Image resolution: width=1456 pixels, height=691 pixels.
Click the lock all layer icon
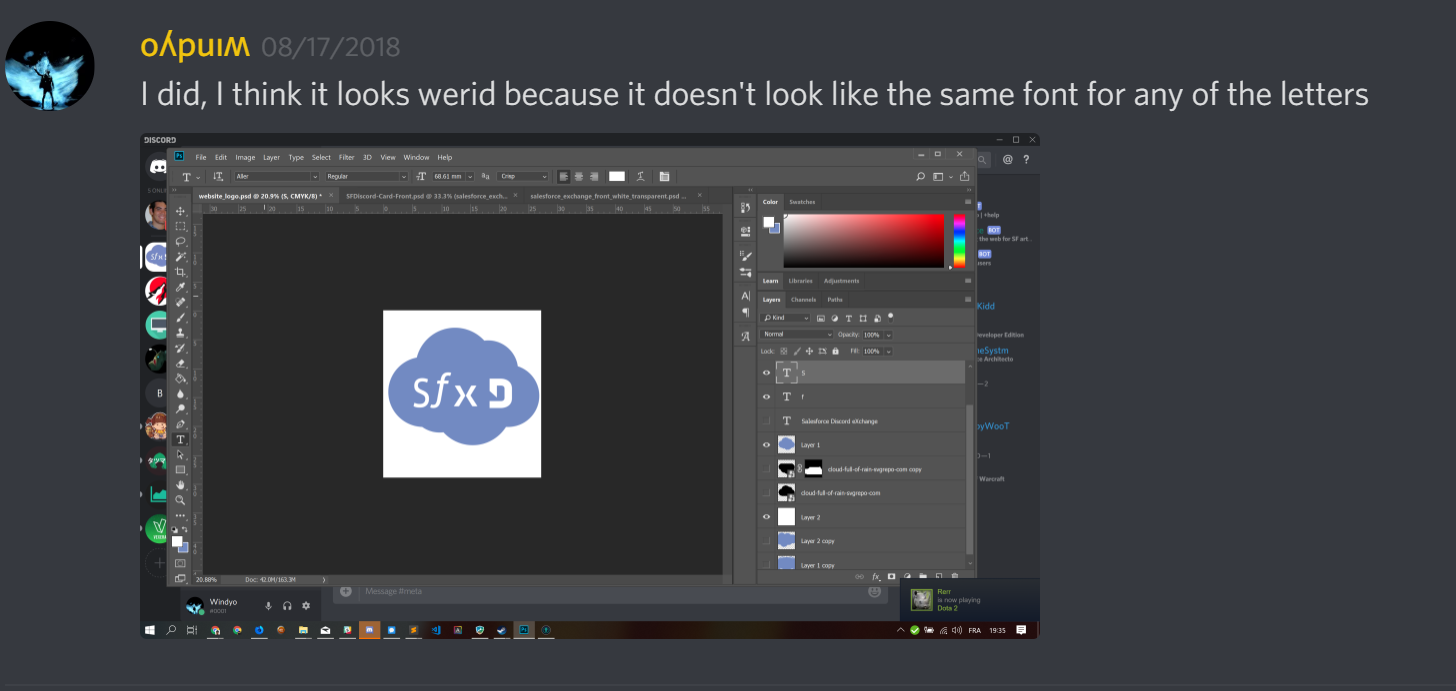coord(835,351)
